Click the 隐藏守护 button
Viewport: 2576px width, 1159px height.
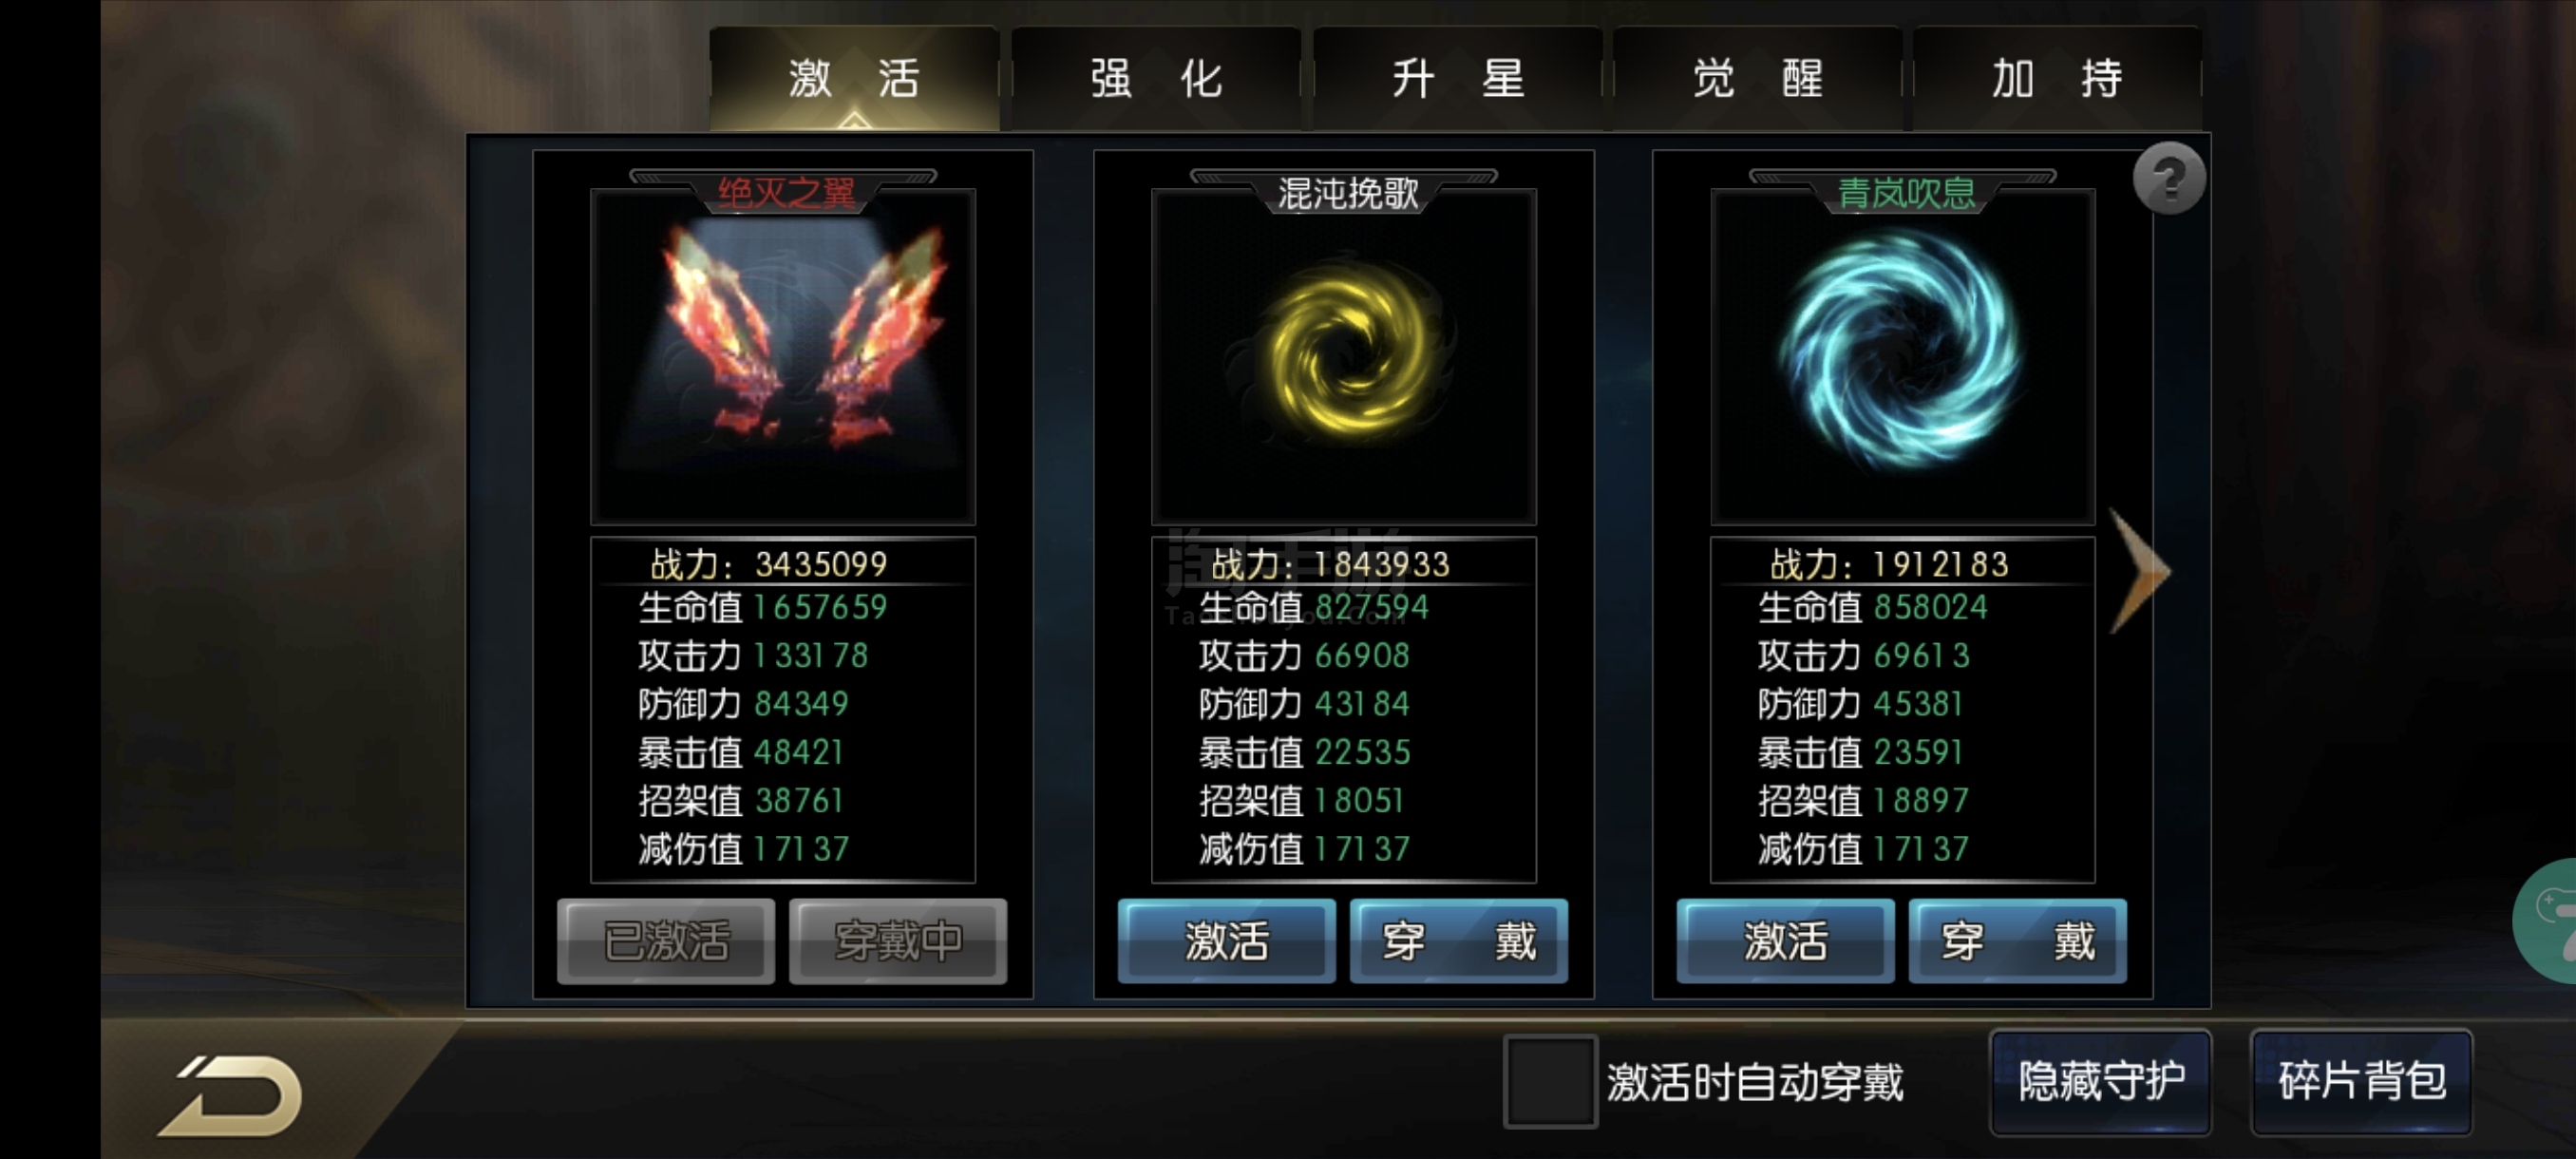point(2100,1081)
